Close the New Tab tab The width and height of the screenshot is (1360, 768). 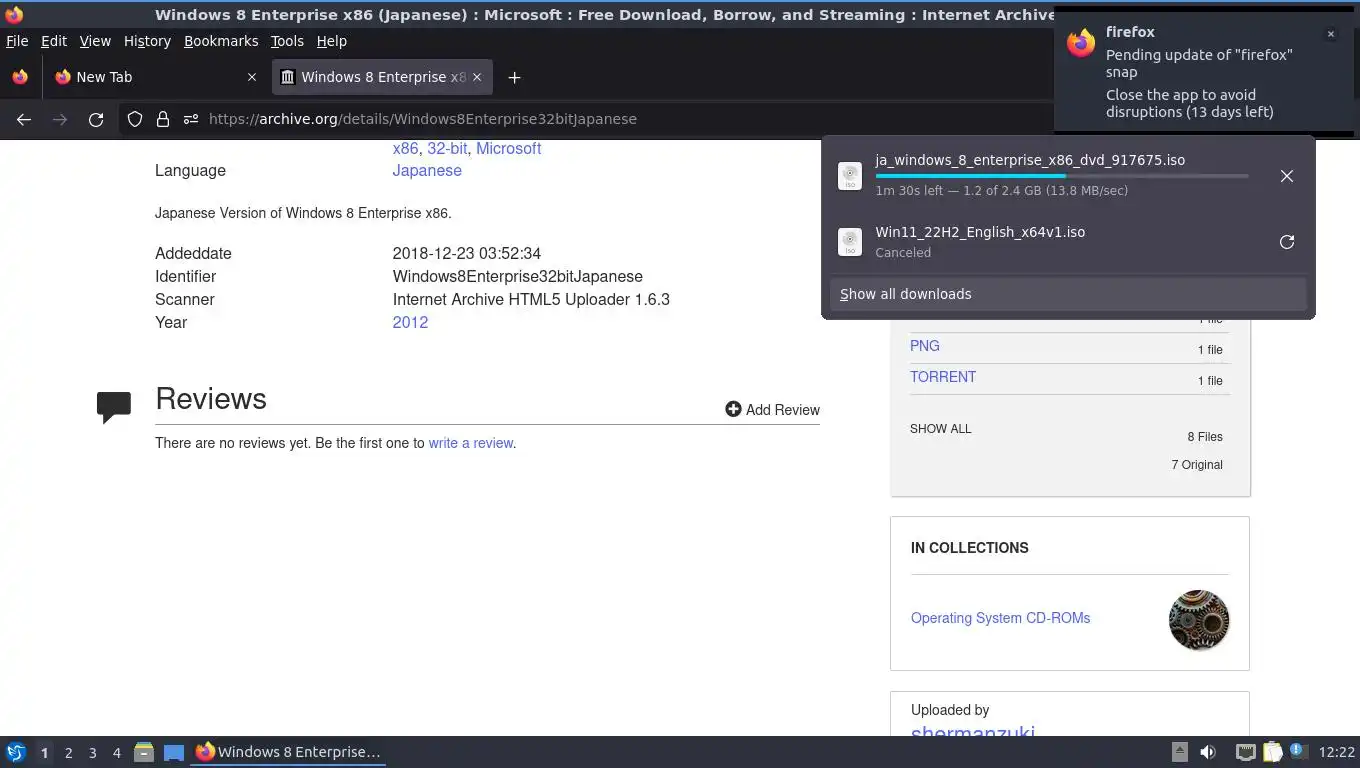tap(252, 77)
